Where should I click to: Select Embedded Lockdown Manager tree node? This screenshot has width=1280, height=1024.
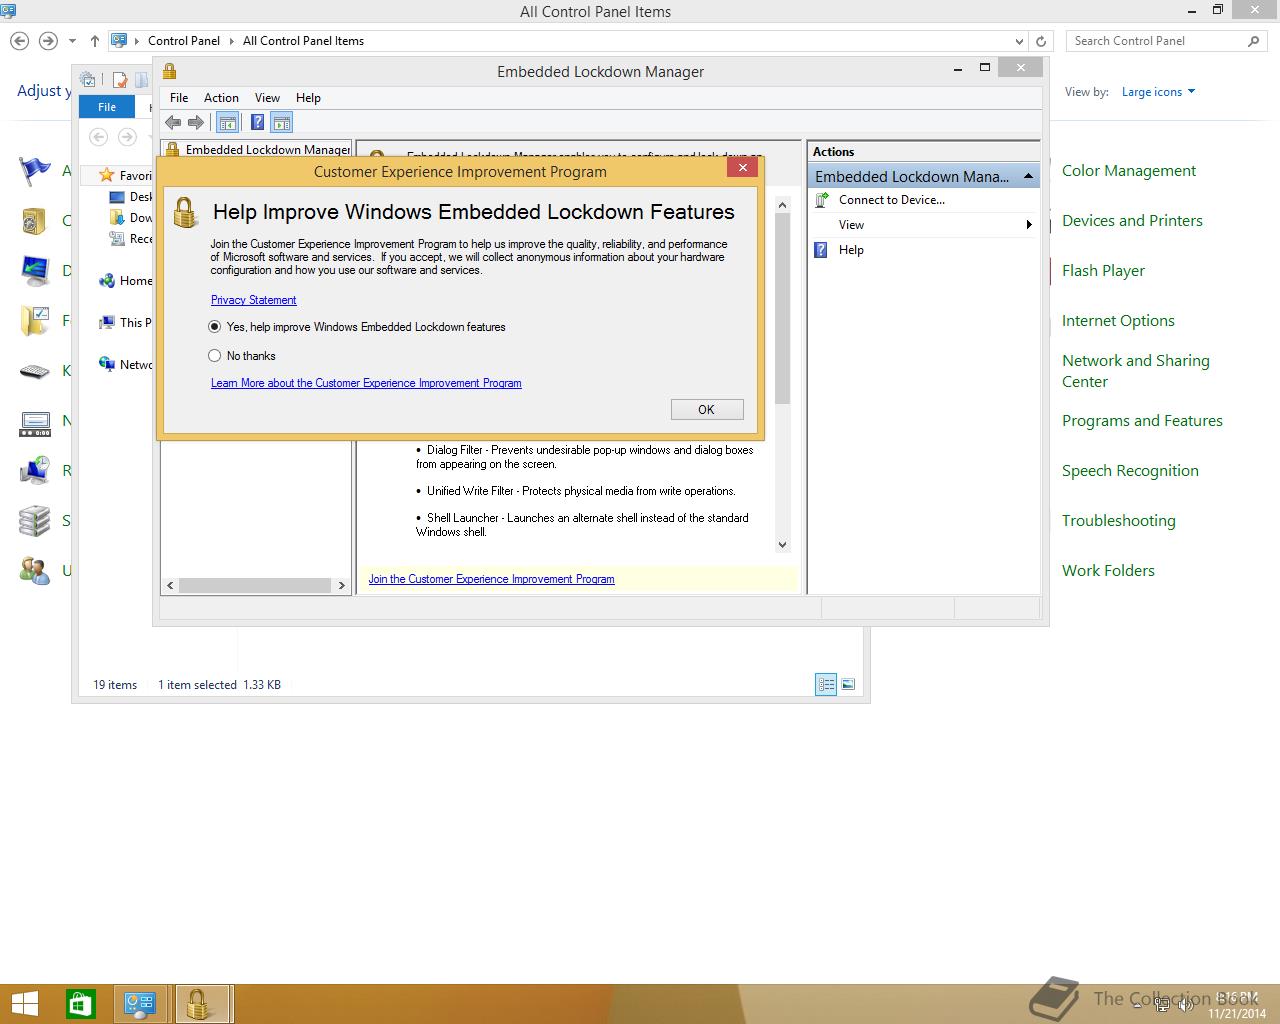[x=268, y=150]
